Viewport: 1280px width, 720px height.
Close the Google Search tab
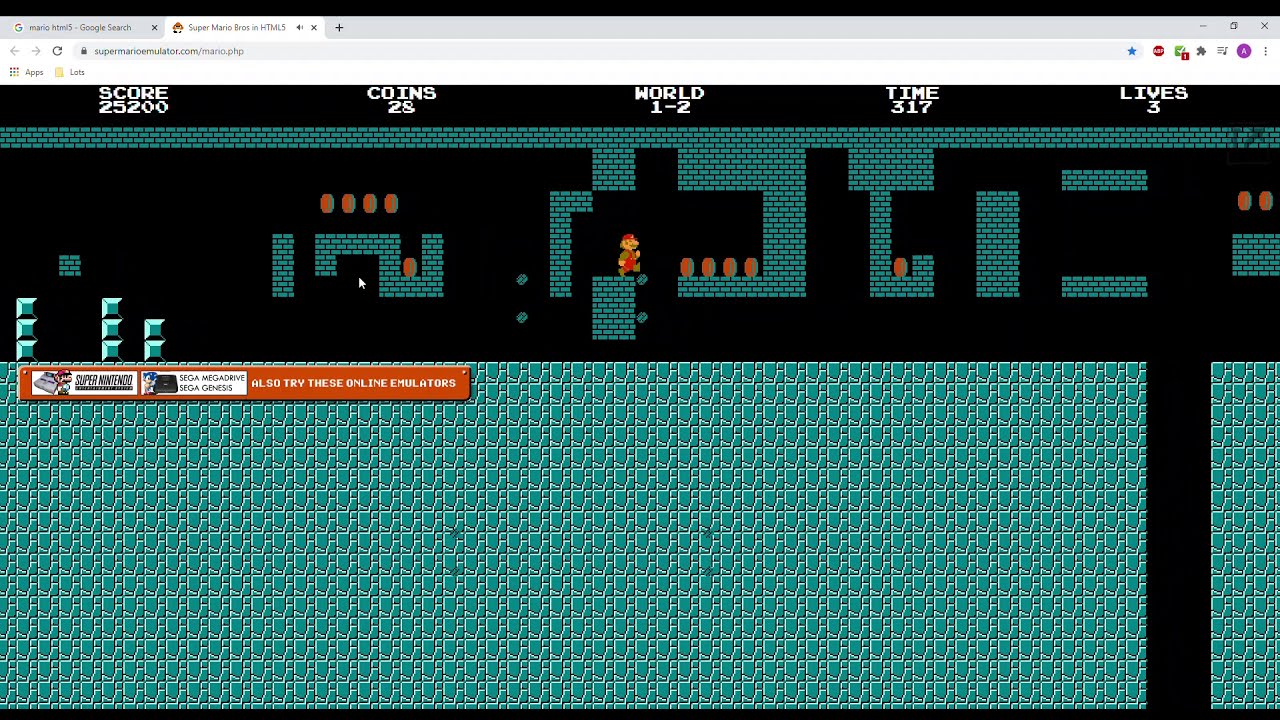point(154,28)
